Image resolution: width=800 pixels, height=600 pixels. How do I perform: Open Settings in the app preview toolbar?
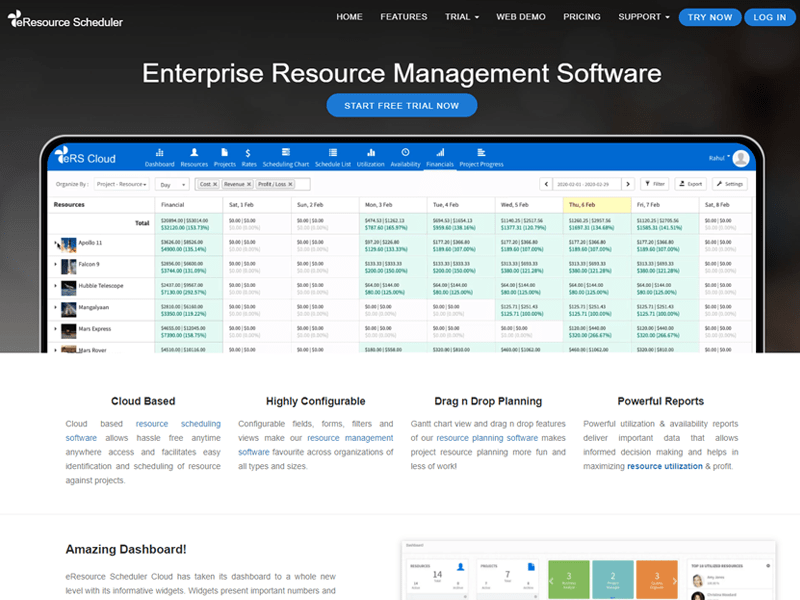coord(730,184)
